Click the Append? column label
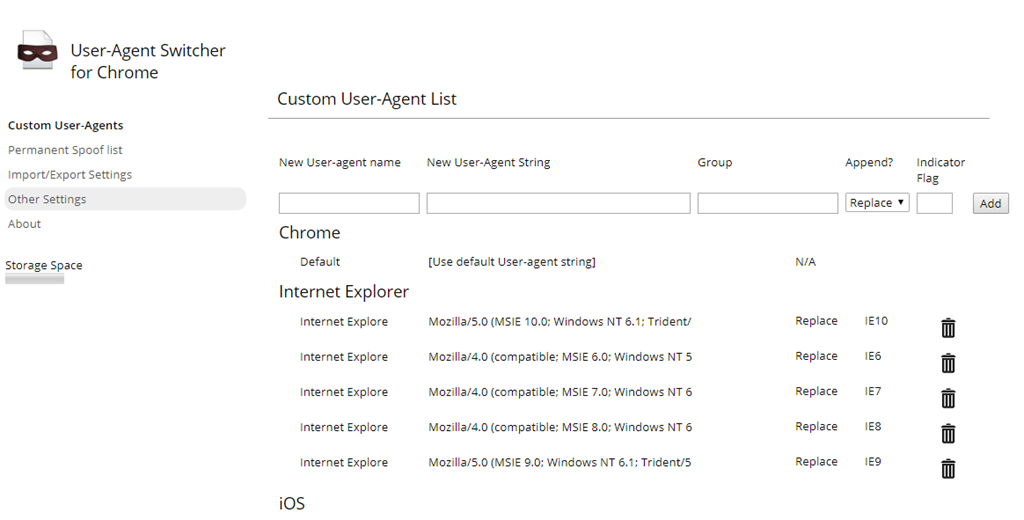The width and height of the screenshot is (1024, 520). [x=869, y=162]
